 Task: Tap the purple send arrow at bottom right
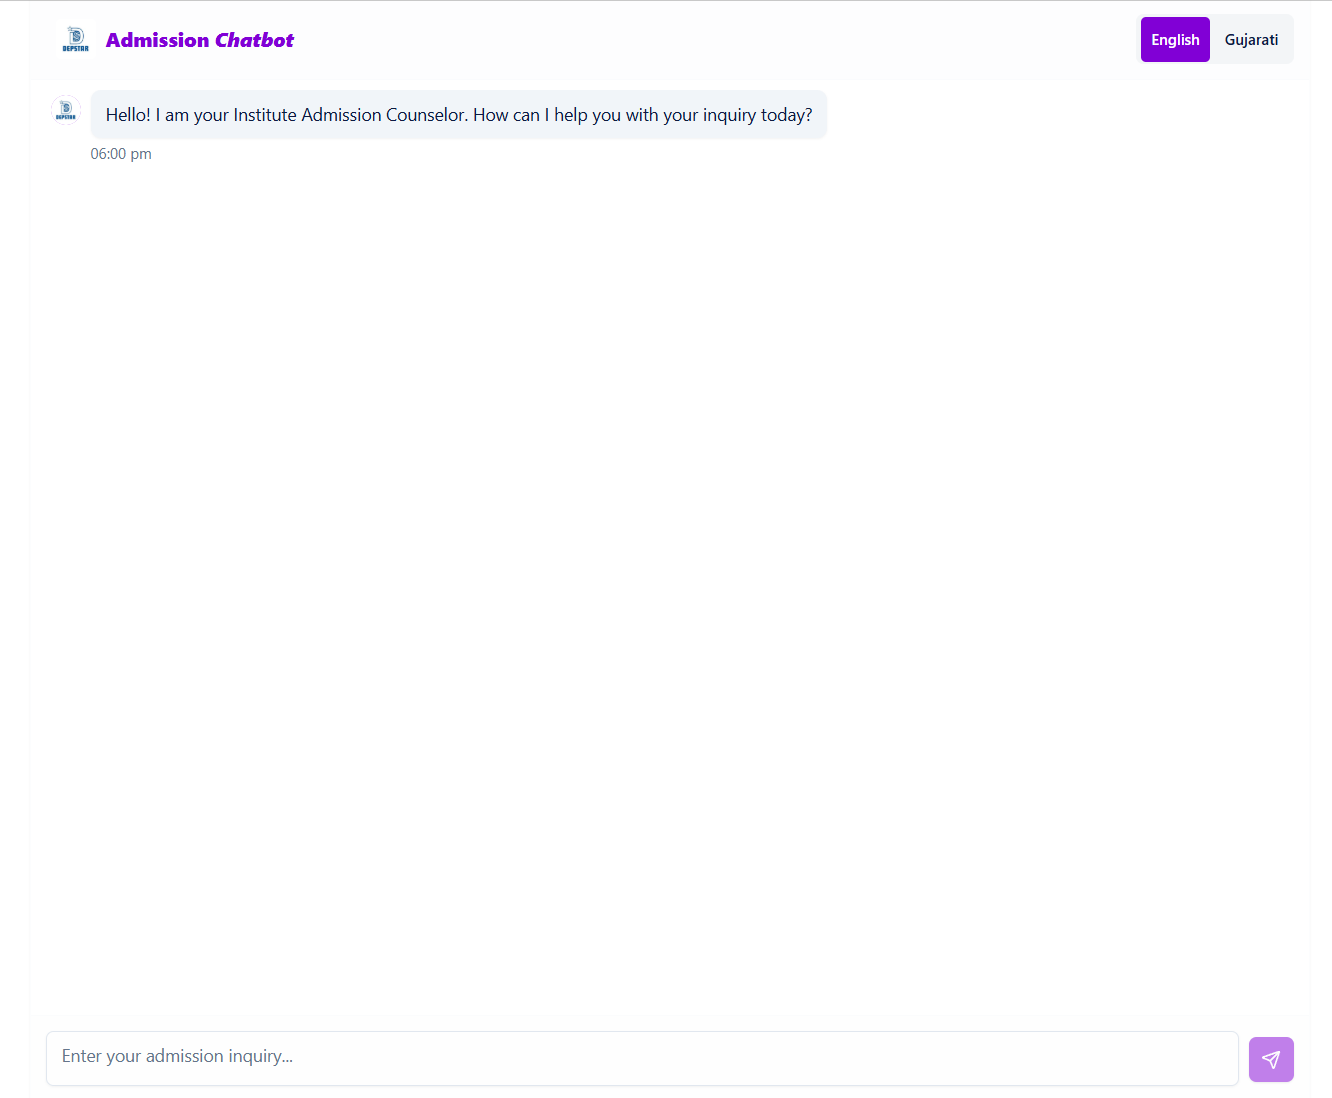tap(1271, 1059)
